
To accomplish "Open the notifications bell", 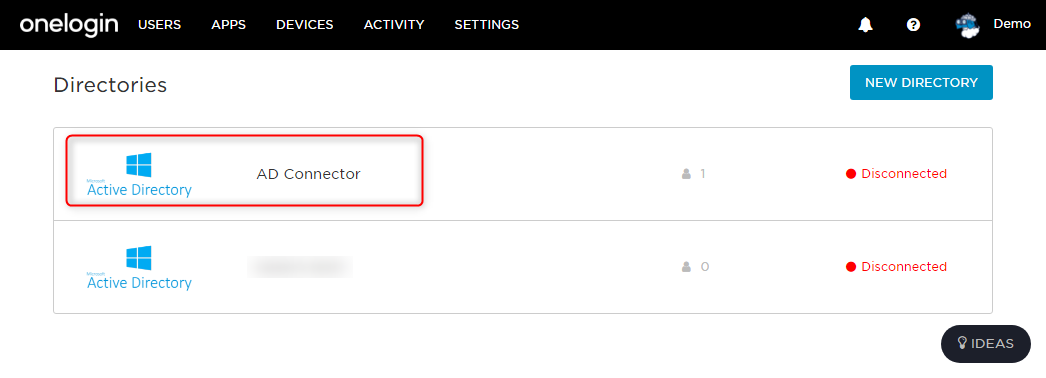I will point(866,25).
